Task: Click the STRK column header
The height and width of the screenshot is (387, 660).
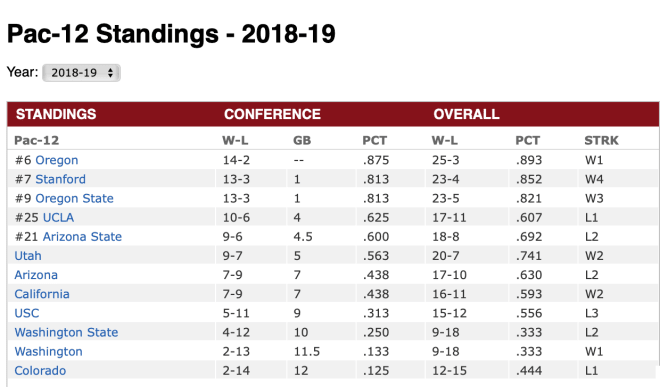Action: 601,140
